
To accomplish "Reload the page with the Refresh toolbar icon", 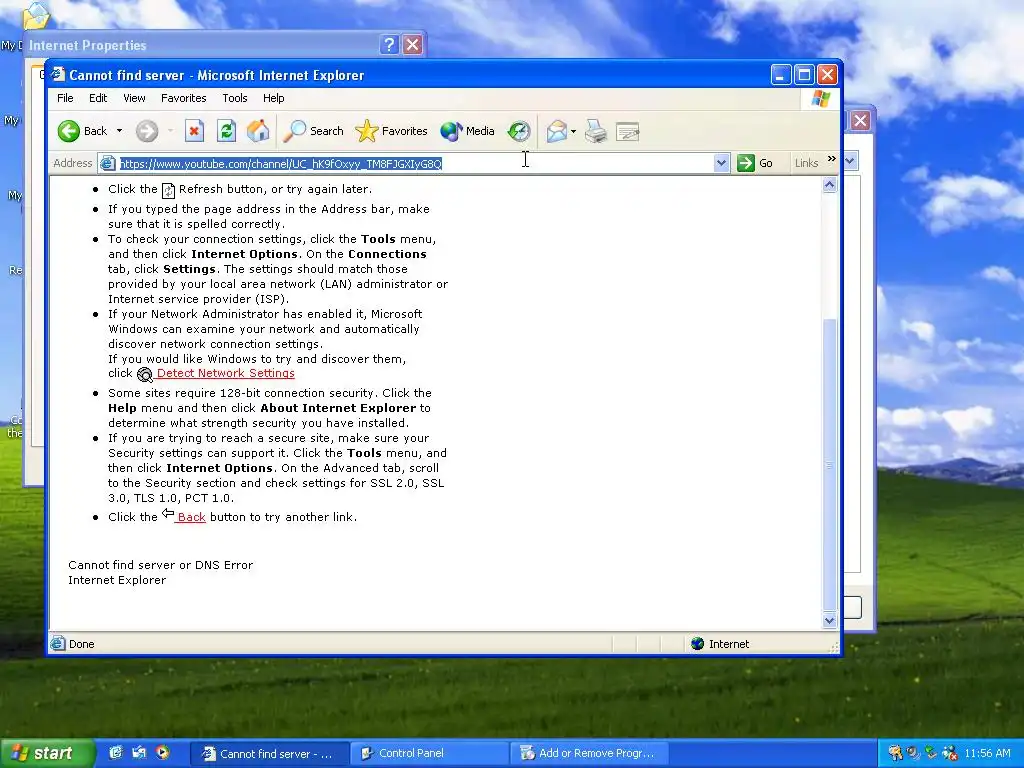I will 226,131.
